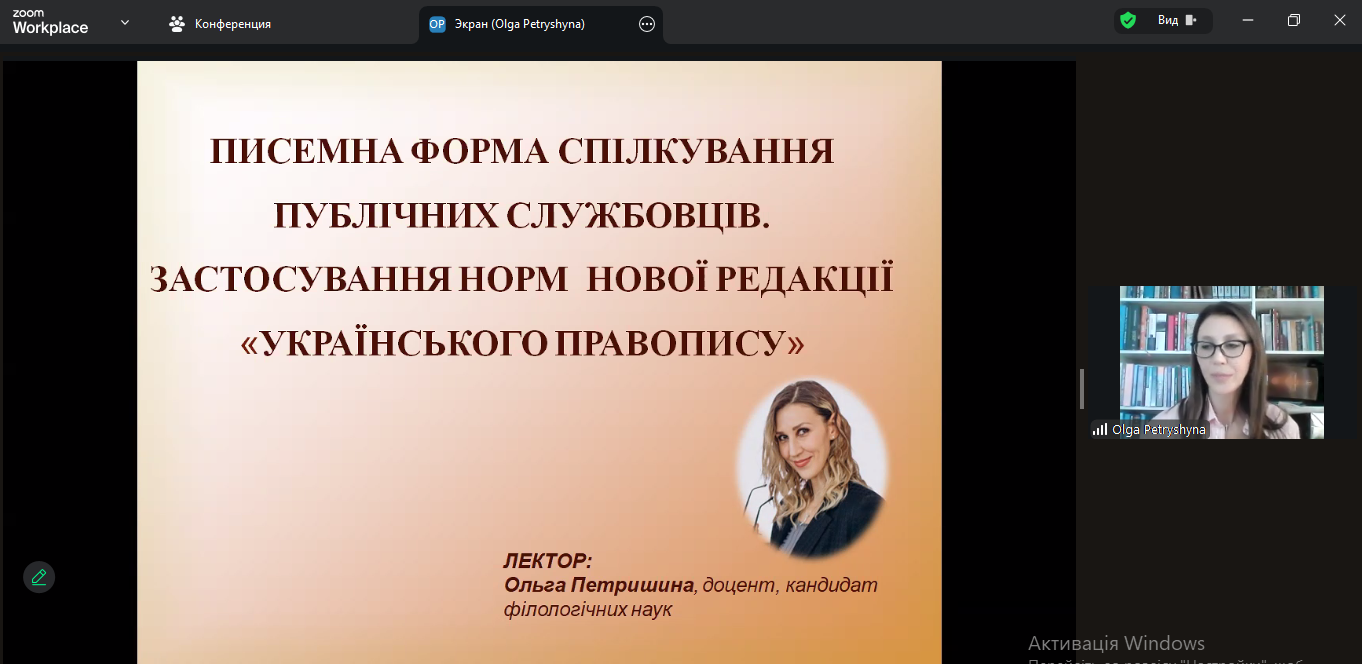Viewport: 1362px width, 664px height.
Task: Click the signal bars icon on video
Action: [x=1100, y=430]
